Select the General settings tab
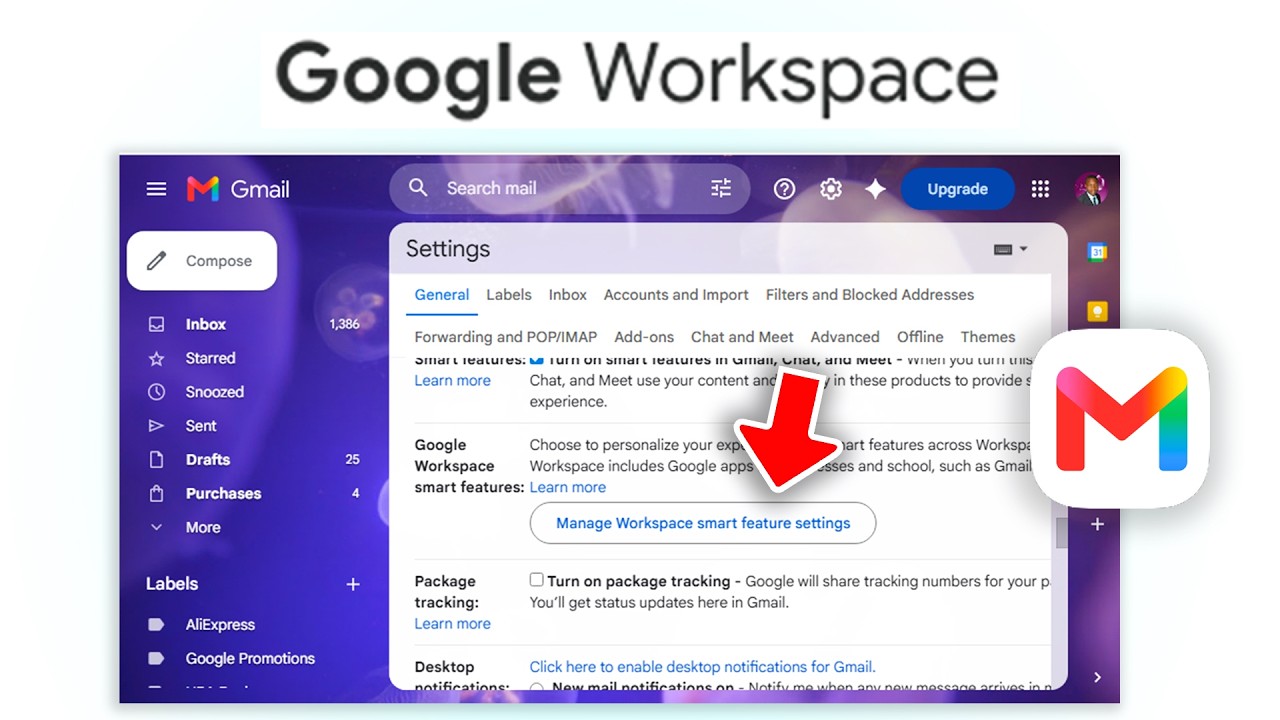The width and height of the screenshot is (1280, 720). click(x=441, y=295)
